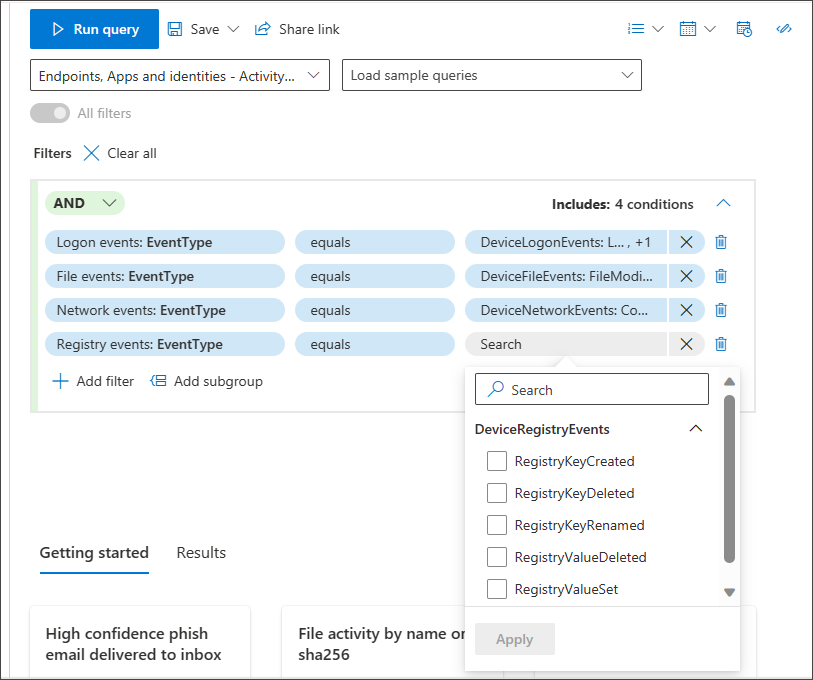The width and height of the screenshot is (813, 680).
Task: Collapse the DeviceRegistryEvents group
Action: pos(696,429)
